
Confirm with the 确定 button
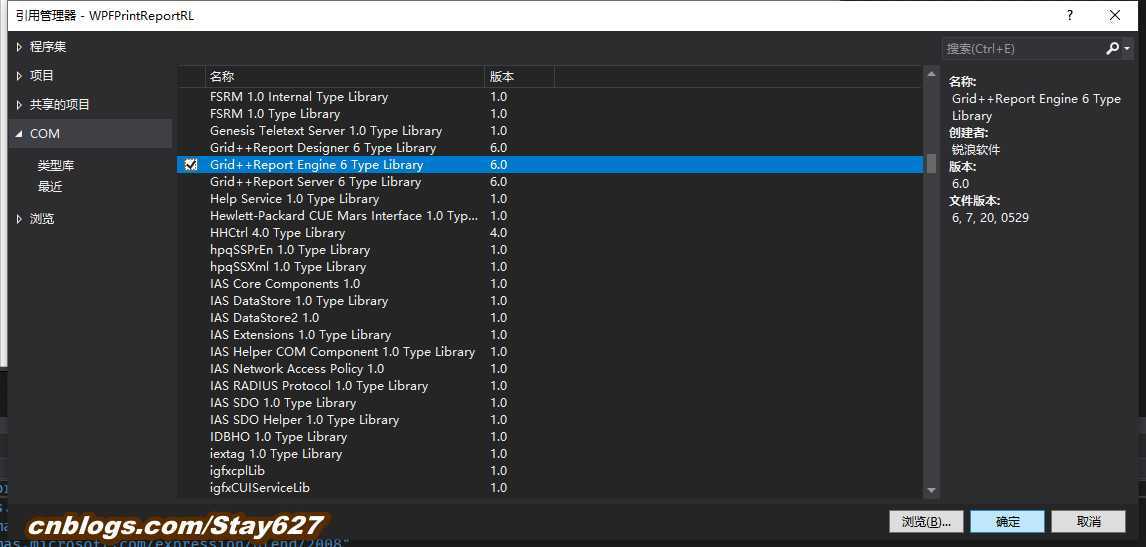(1007, 521)
